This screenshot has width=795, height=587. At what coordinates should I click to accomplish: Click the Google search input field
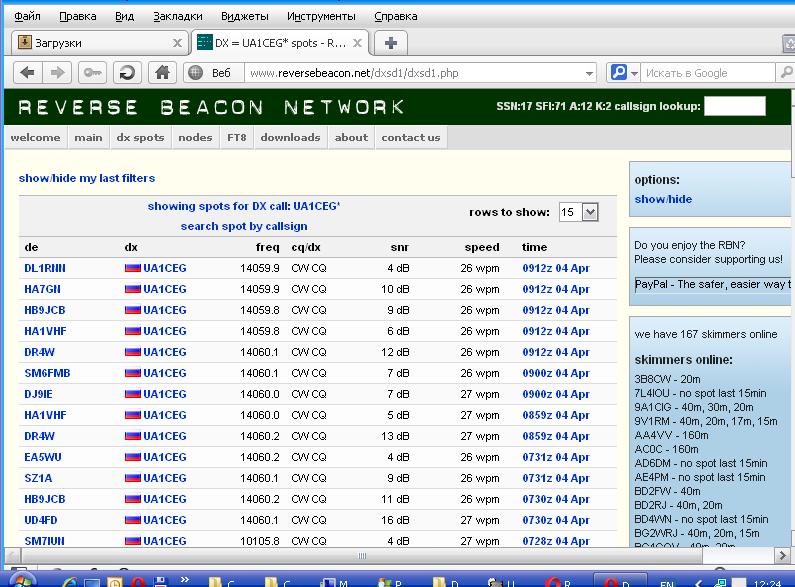pyautogui.click(x=707, y=73)
